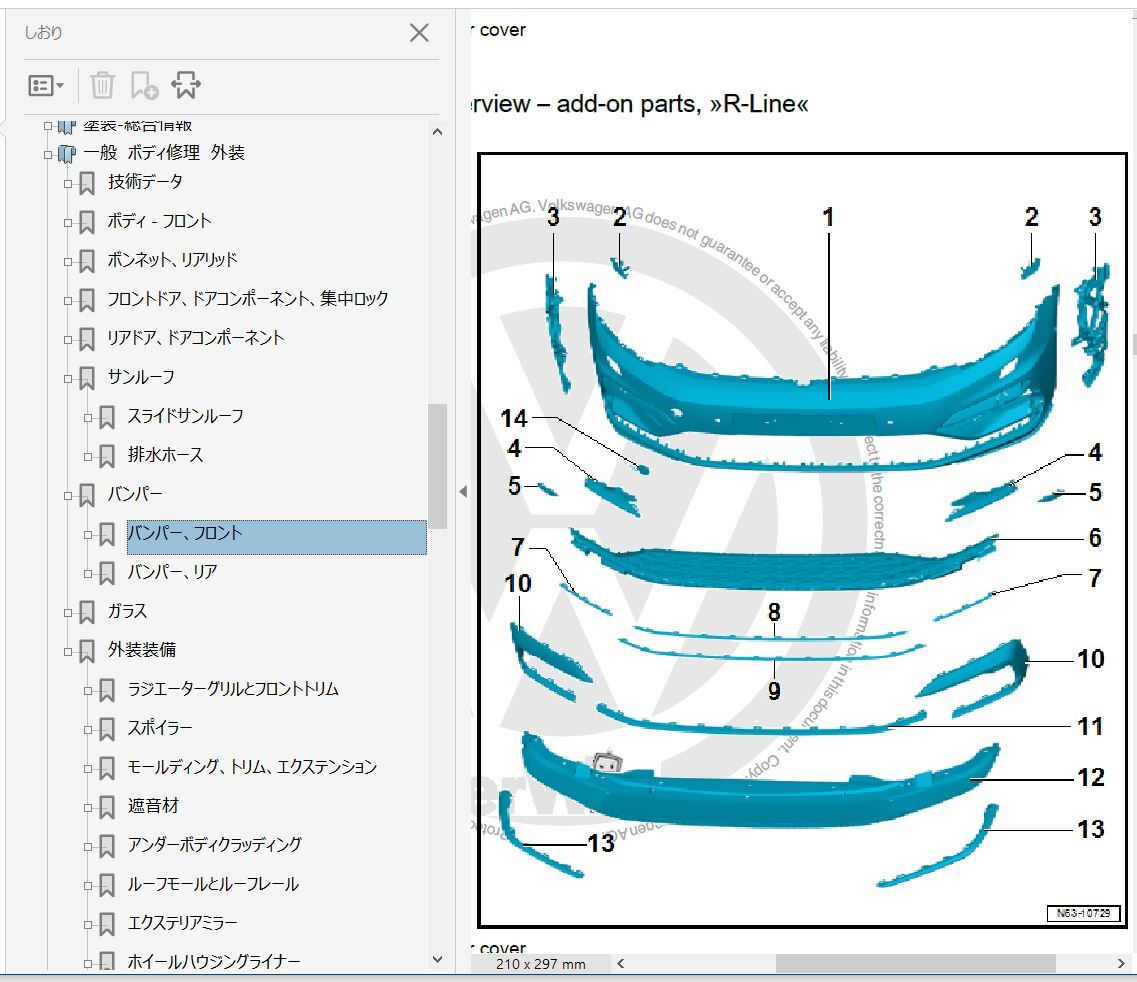Click part number 1 label in diagram

(827, 217)
